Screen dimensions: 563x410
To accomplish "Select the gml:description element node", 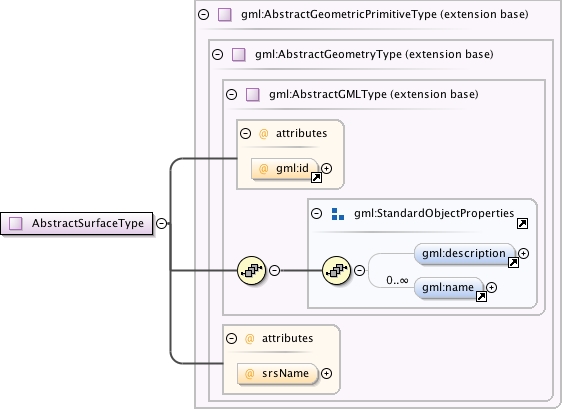I will [x=464, y=253].
